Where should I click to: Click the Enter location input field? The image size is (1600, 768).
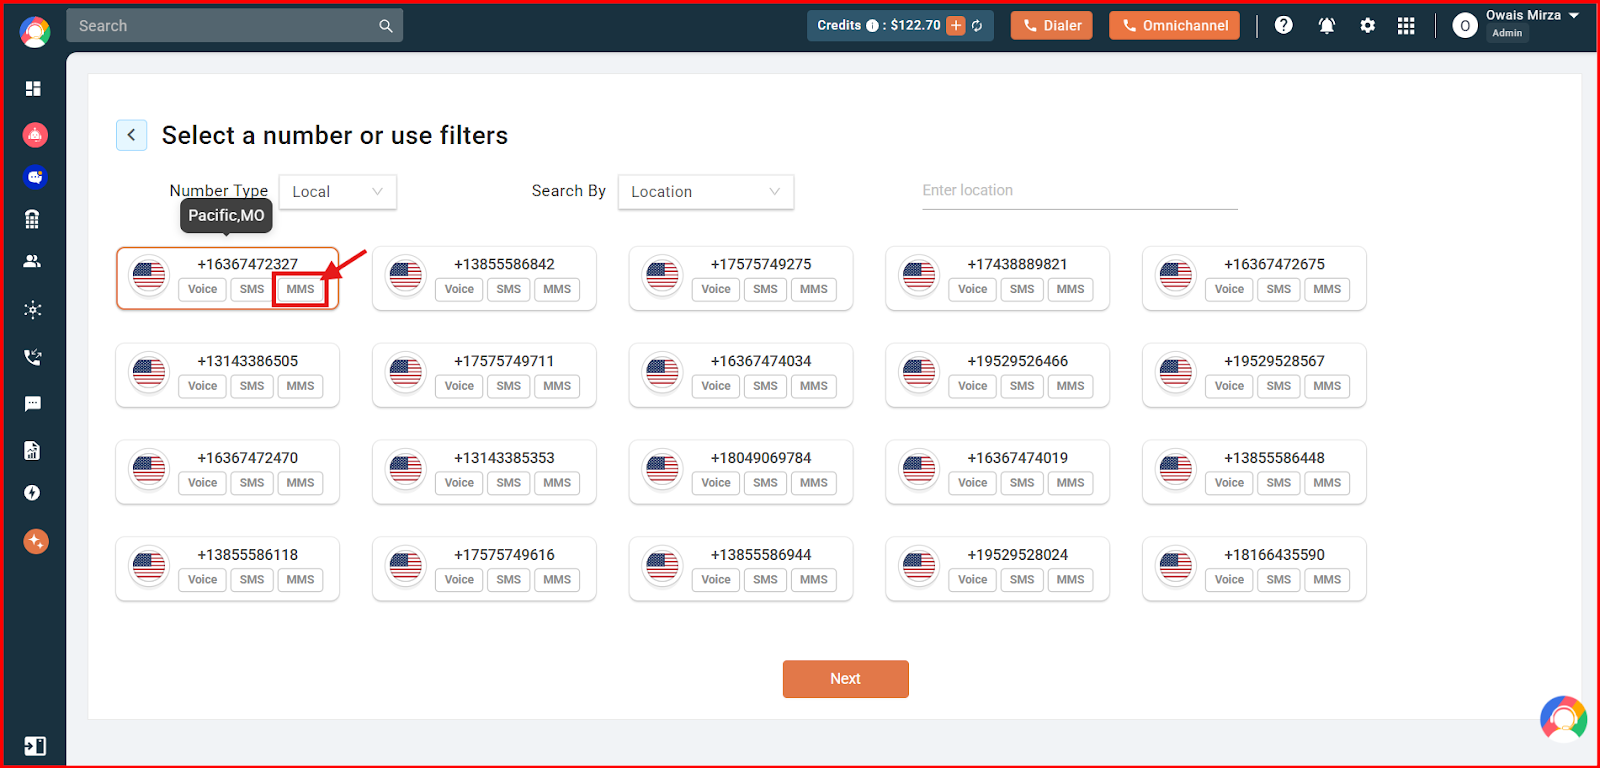1080,191
